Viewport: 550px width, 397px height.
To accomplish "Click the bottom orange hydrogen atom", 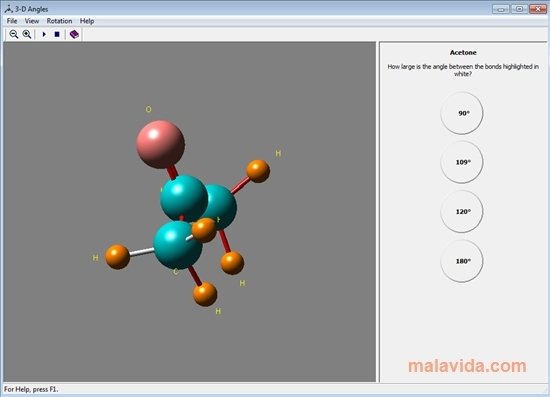I will (x=205, y=294).
